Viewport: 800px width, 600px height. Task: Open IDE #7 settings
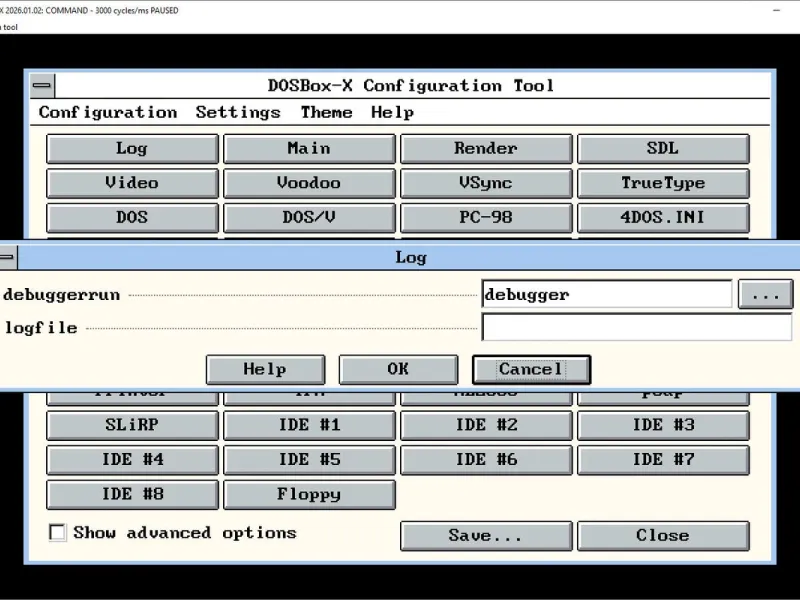663,460
